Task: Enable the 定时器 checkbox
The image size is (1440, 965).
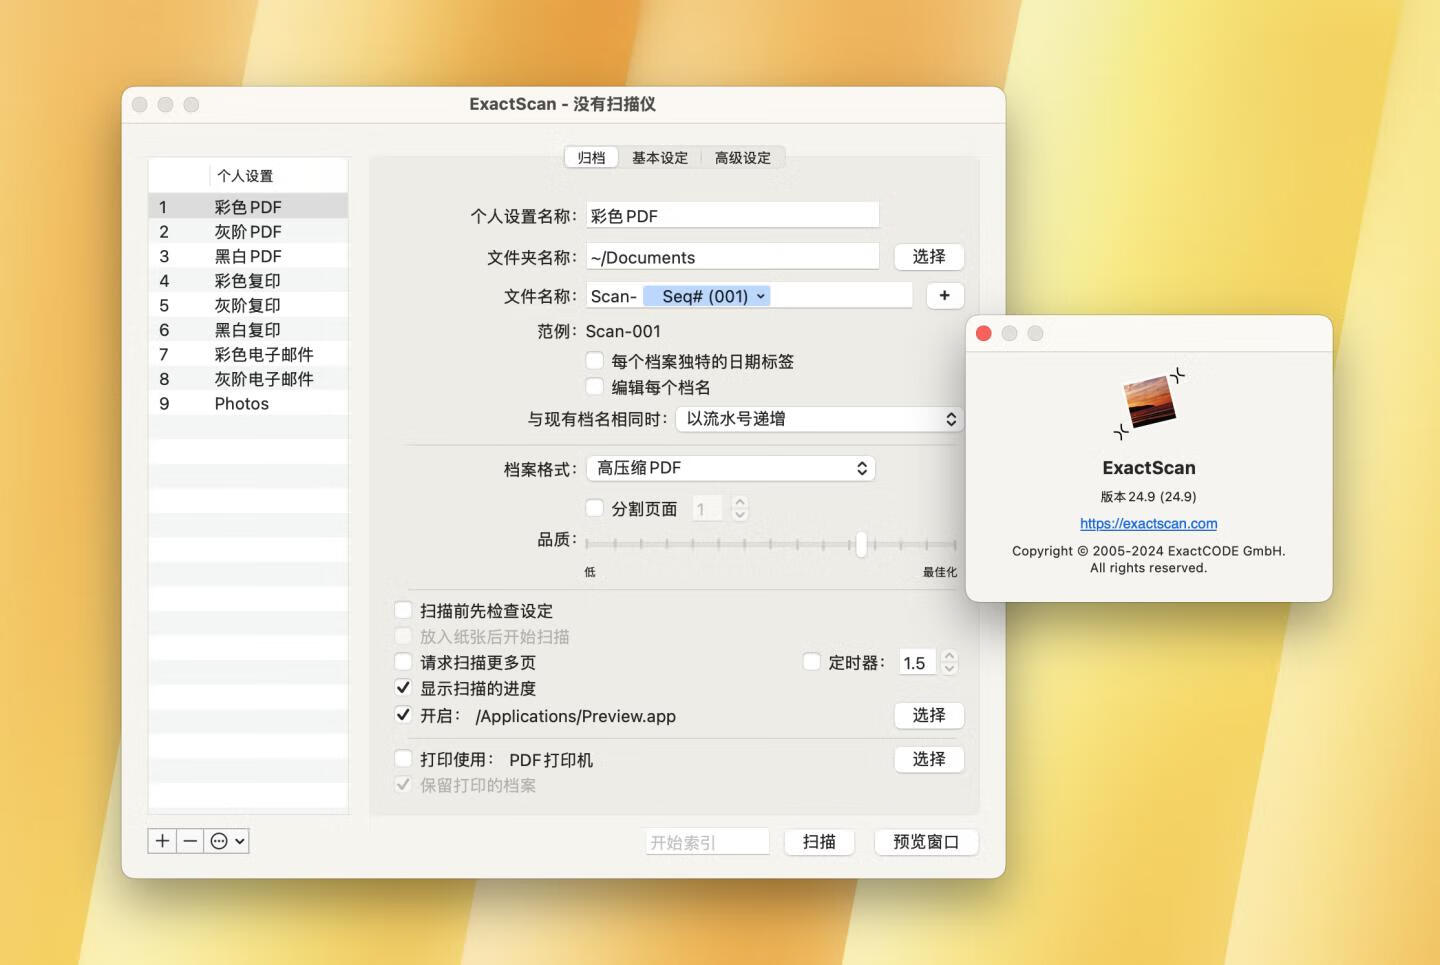Action: tap(812, 662)
